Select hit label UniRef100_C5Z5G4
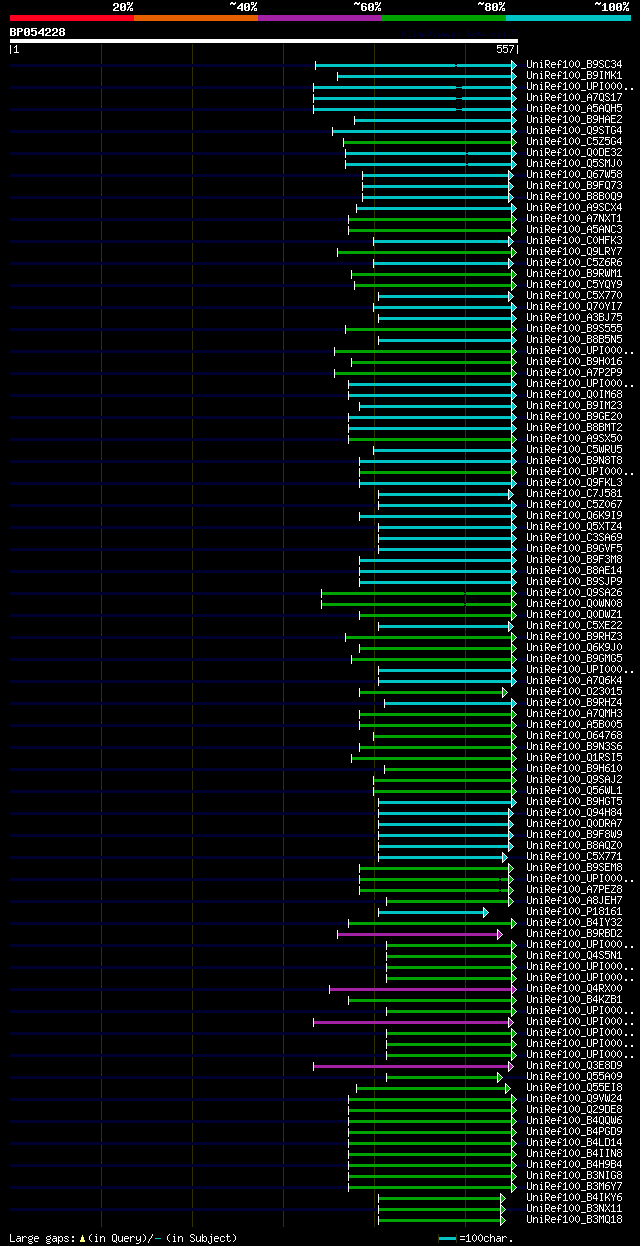The height and width of the screenshot is (1246, 640). (x=574, y=142)
